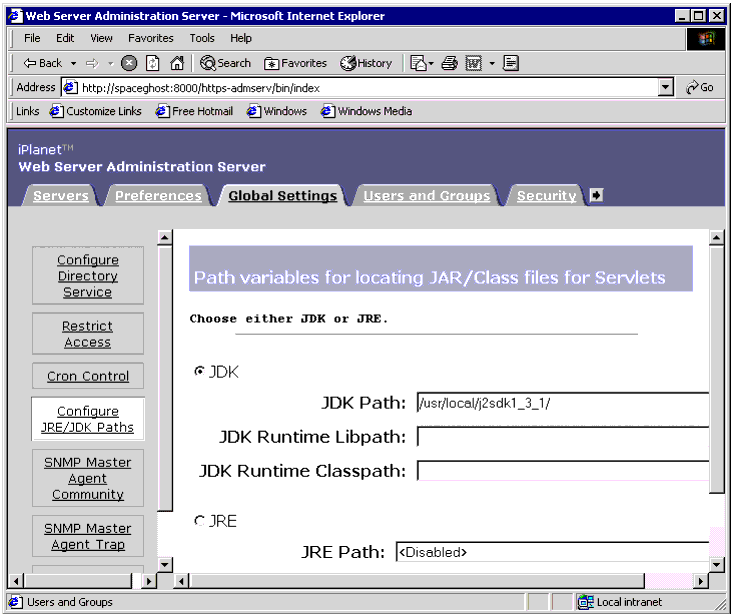This screenshot has width=733, height=616.
Task: Print the page with printer icon
Action: click(x=450, y=63)
